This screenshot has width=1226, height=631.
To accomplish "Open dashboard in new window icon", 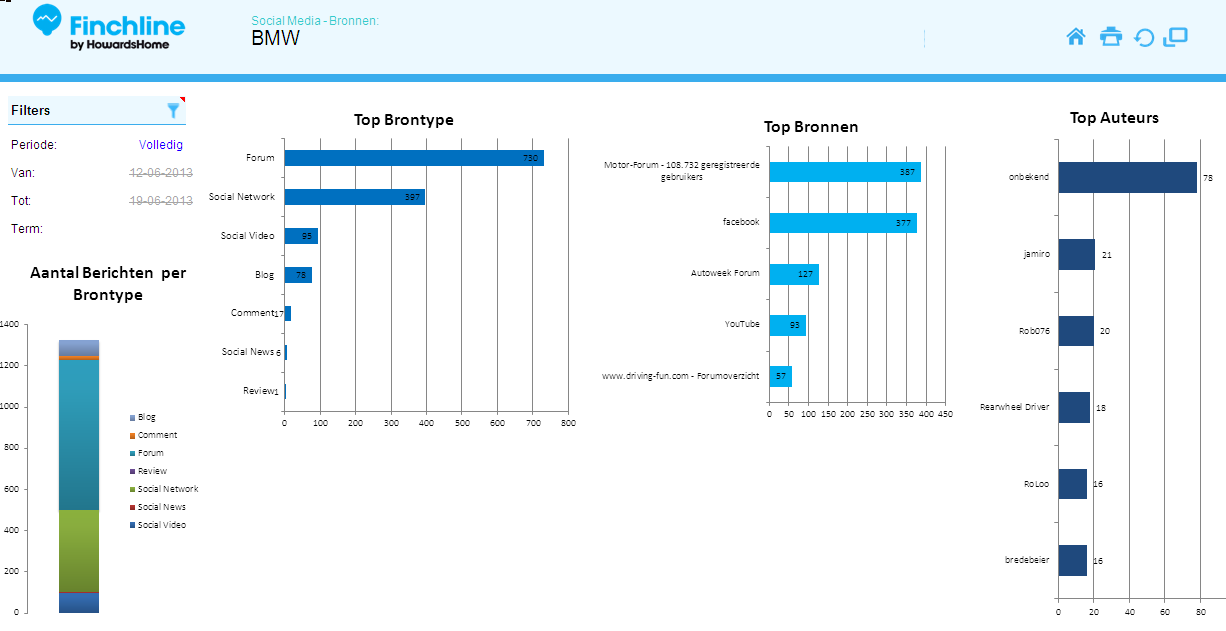I will pyautogui.click(x=1175, y=37).
